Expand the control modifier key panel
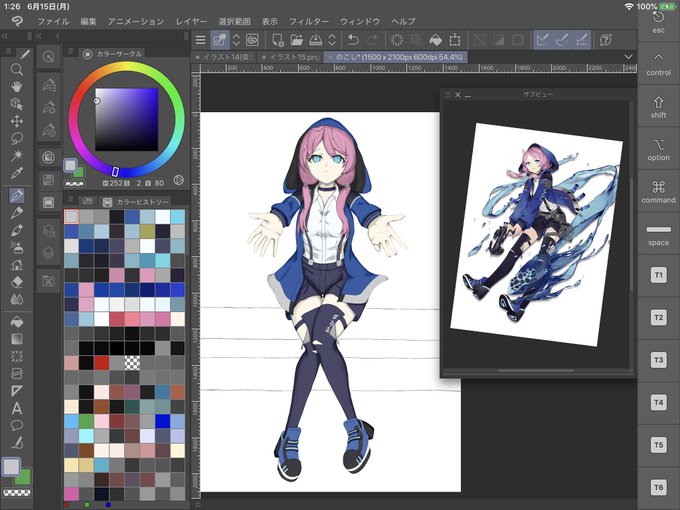Viewport: 680px width, 510px height. pyautogui.click(x=658, y=64)
